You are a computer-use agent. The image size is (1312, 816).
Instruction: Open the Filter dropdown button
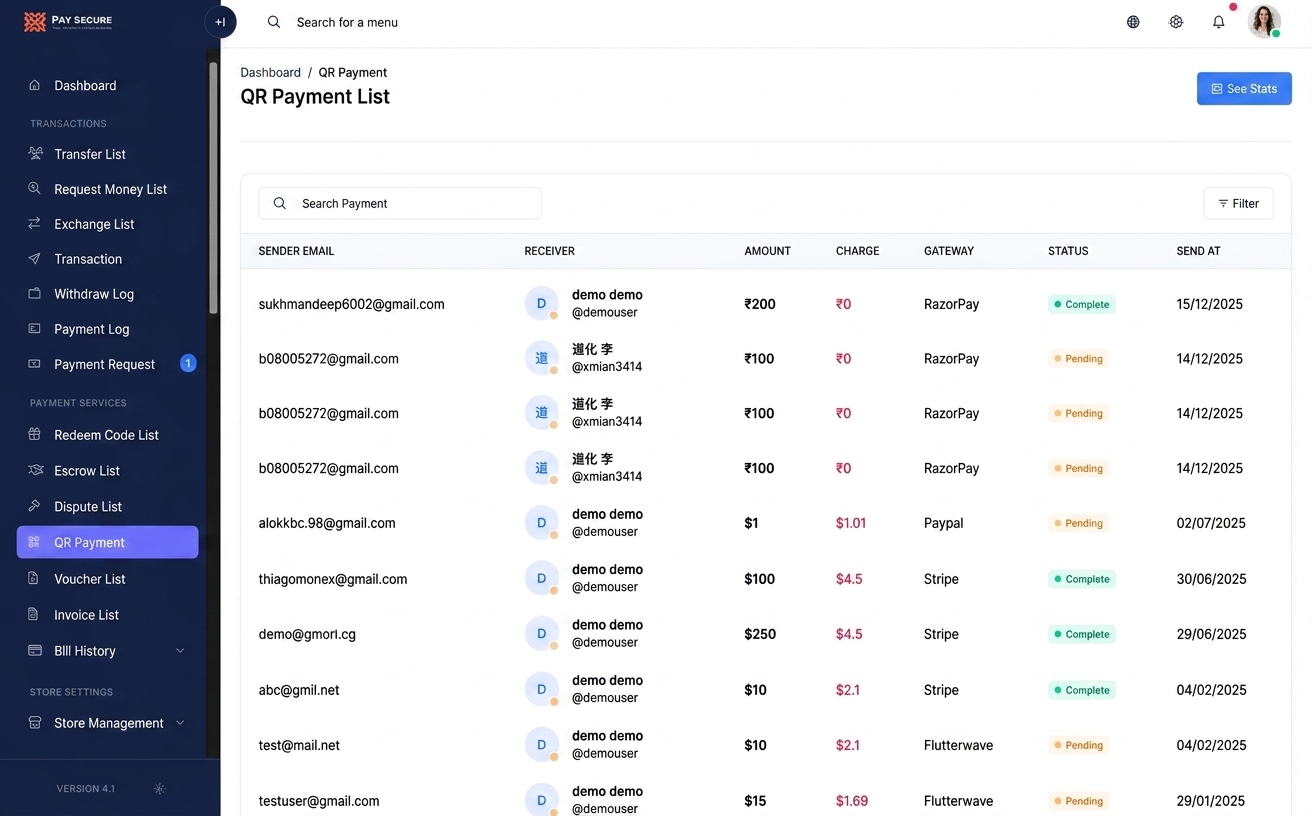point(1238,203)
